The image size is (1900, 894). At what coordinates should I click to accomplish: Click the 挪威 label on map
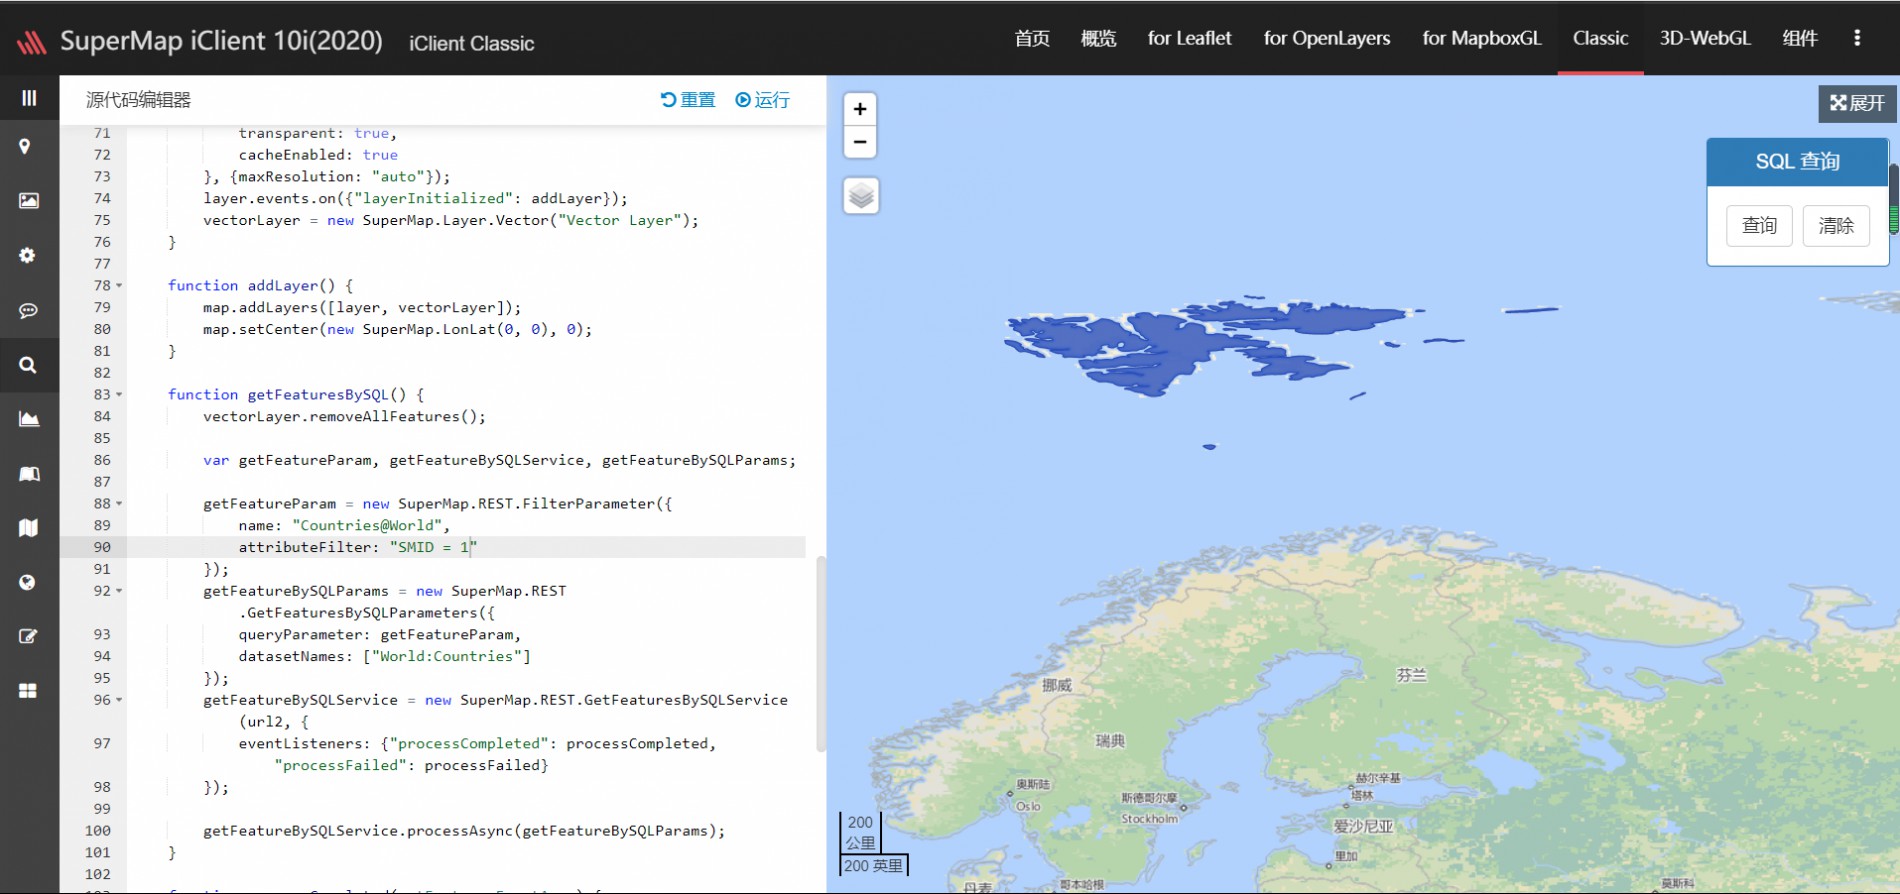pyautogui.click(x=1057, y=685)
